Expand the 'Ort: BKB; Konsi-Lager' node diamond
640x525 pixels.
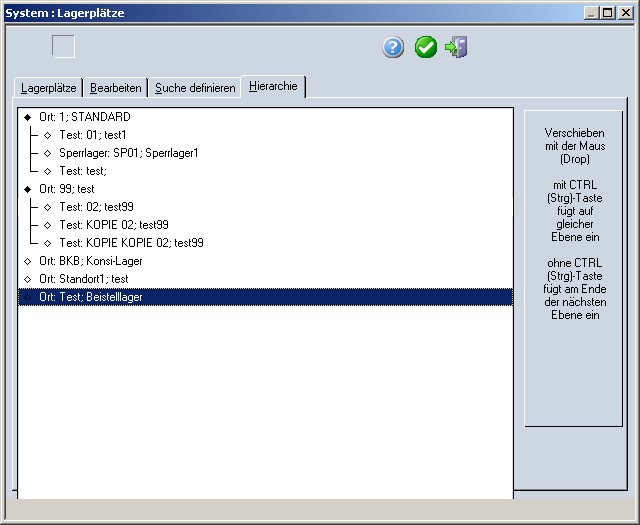pyautogui.click(x=27, y=261)
